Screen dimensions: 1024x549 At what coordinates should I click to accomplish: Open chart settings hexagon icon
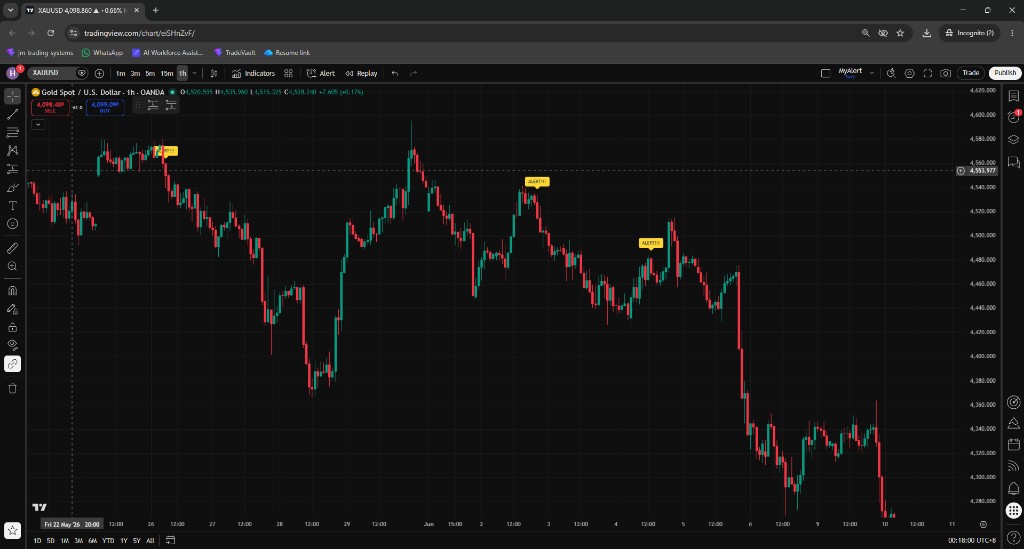click(909, 73)
